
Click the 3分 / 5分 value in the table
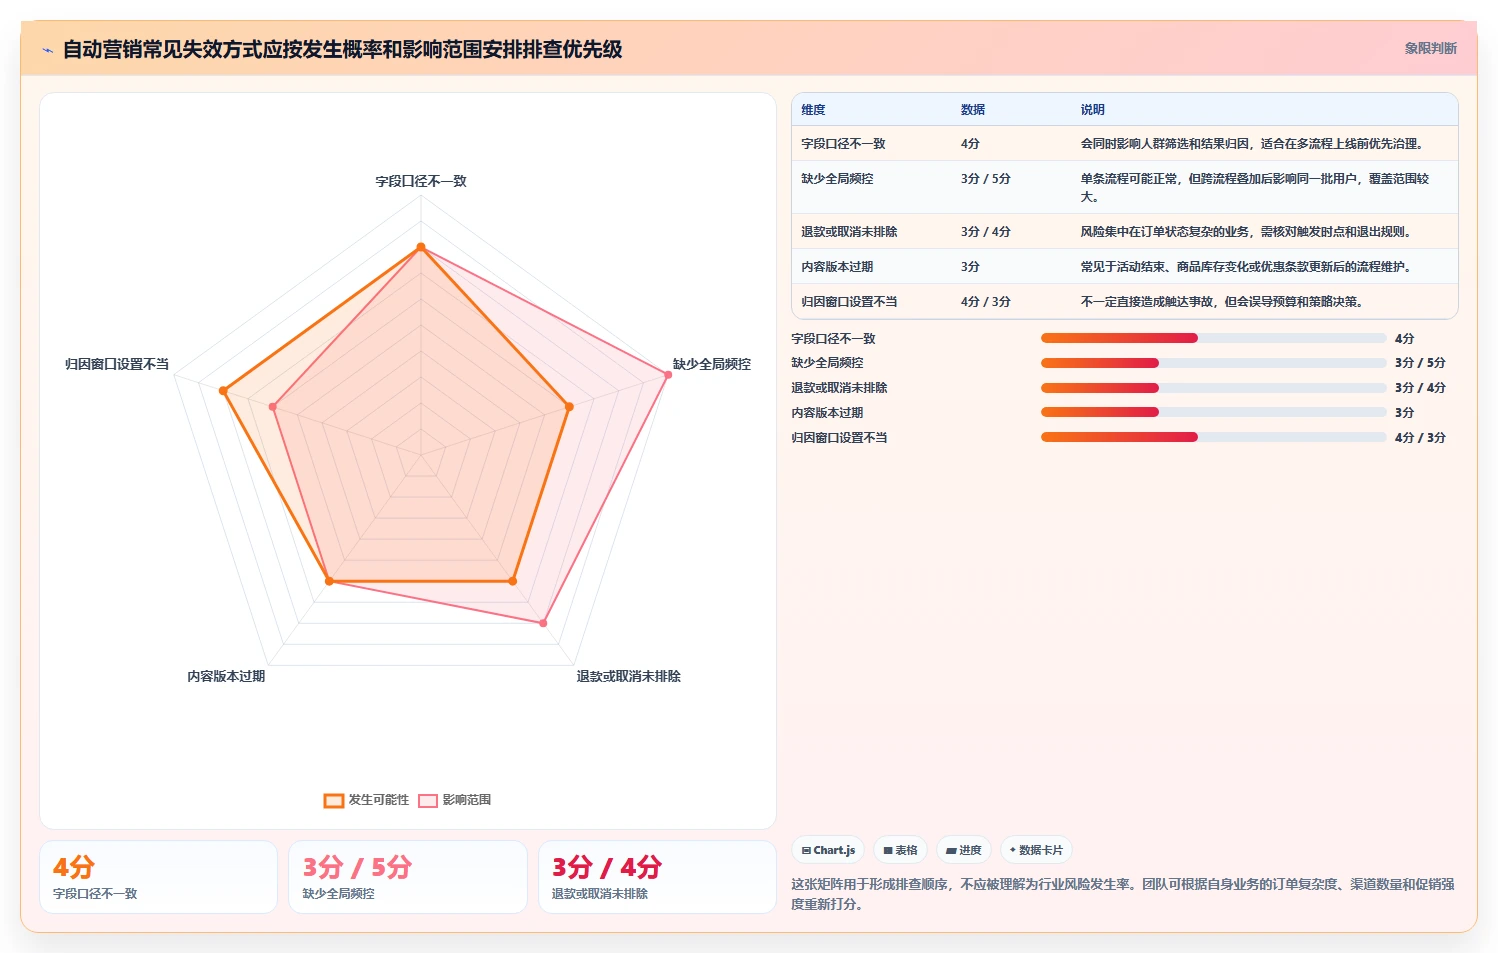[x=985, y=179]
